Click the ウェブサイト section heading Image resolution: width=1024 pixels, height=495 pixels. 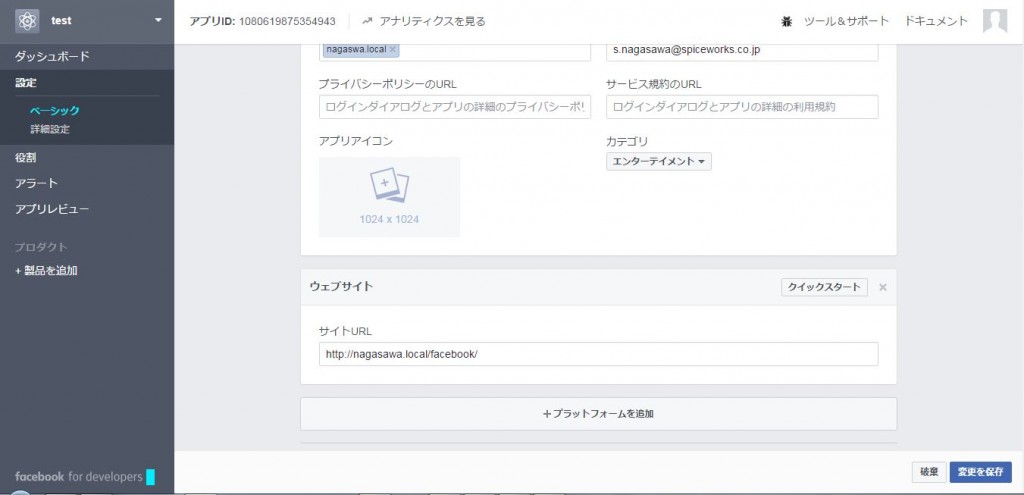click(342, 287)
